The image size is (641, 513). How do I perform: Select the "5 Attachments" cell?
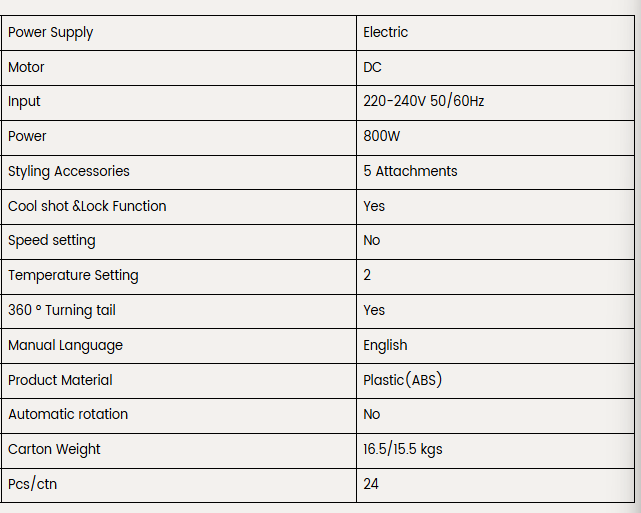[x=410, y=171]
